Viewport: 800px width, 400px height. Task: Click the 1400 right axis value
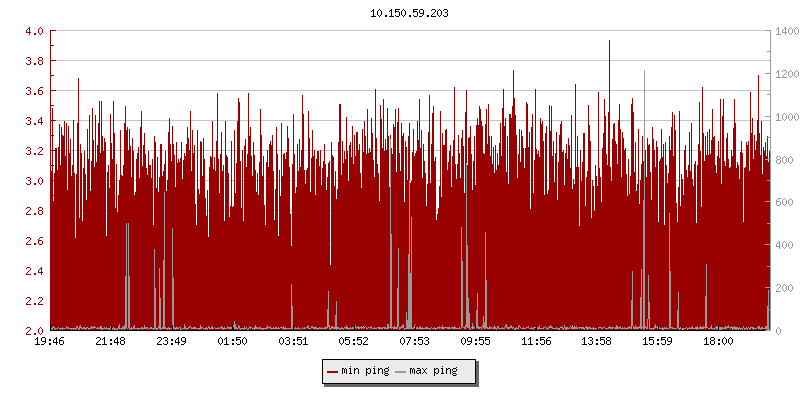click(x=785, y=31)
